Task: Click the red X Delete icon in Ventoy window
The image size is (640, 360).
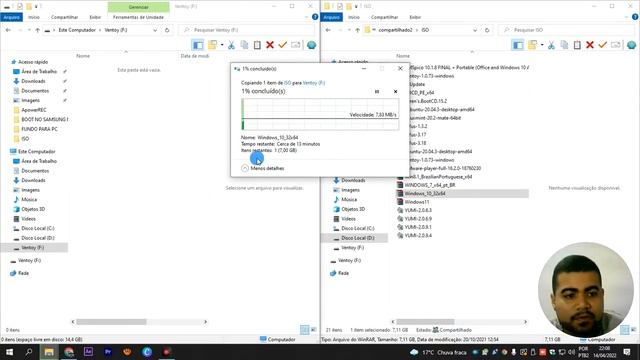Action: coord(270,45)
